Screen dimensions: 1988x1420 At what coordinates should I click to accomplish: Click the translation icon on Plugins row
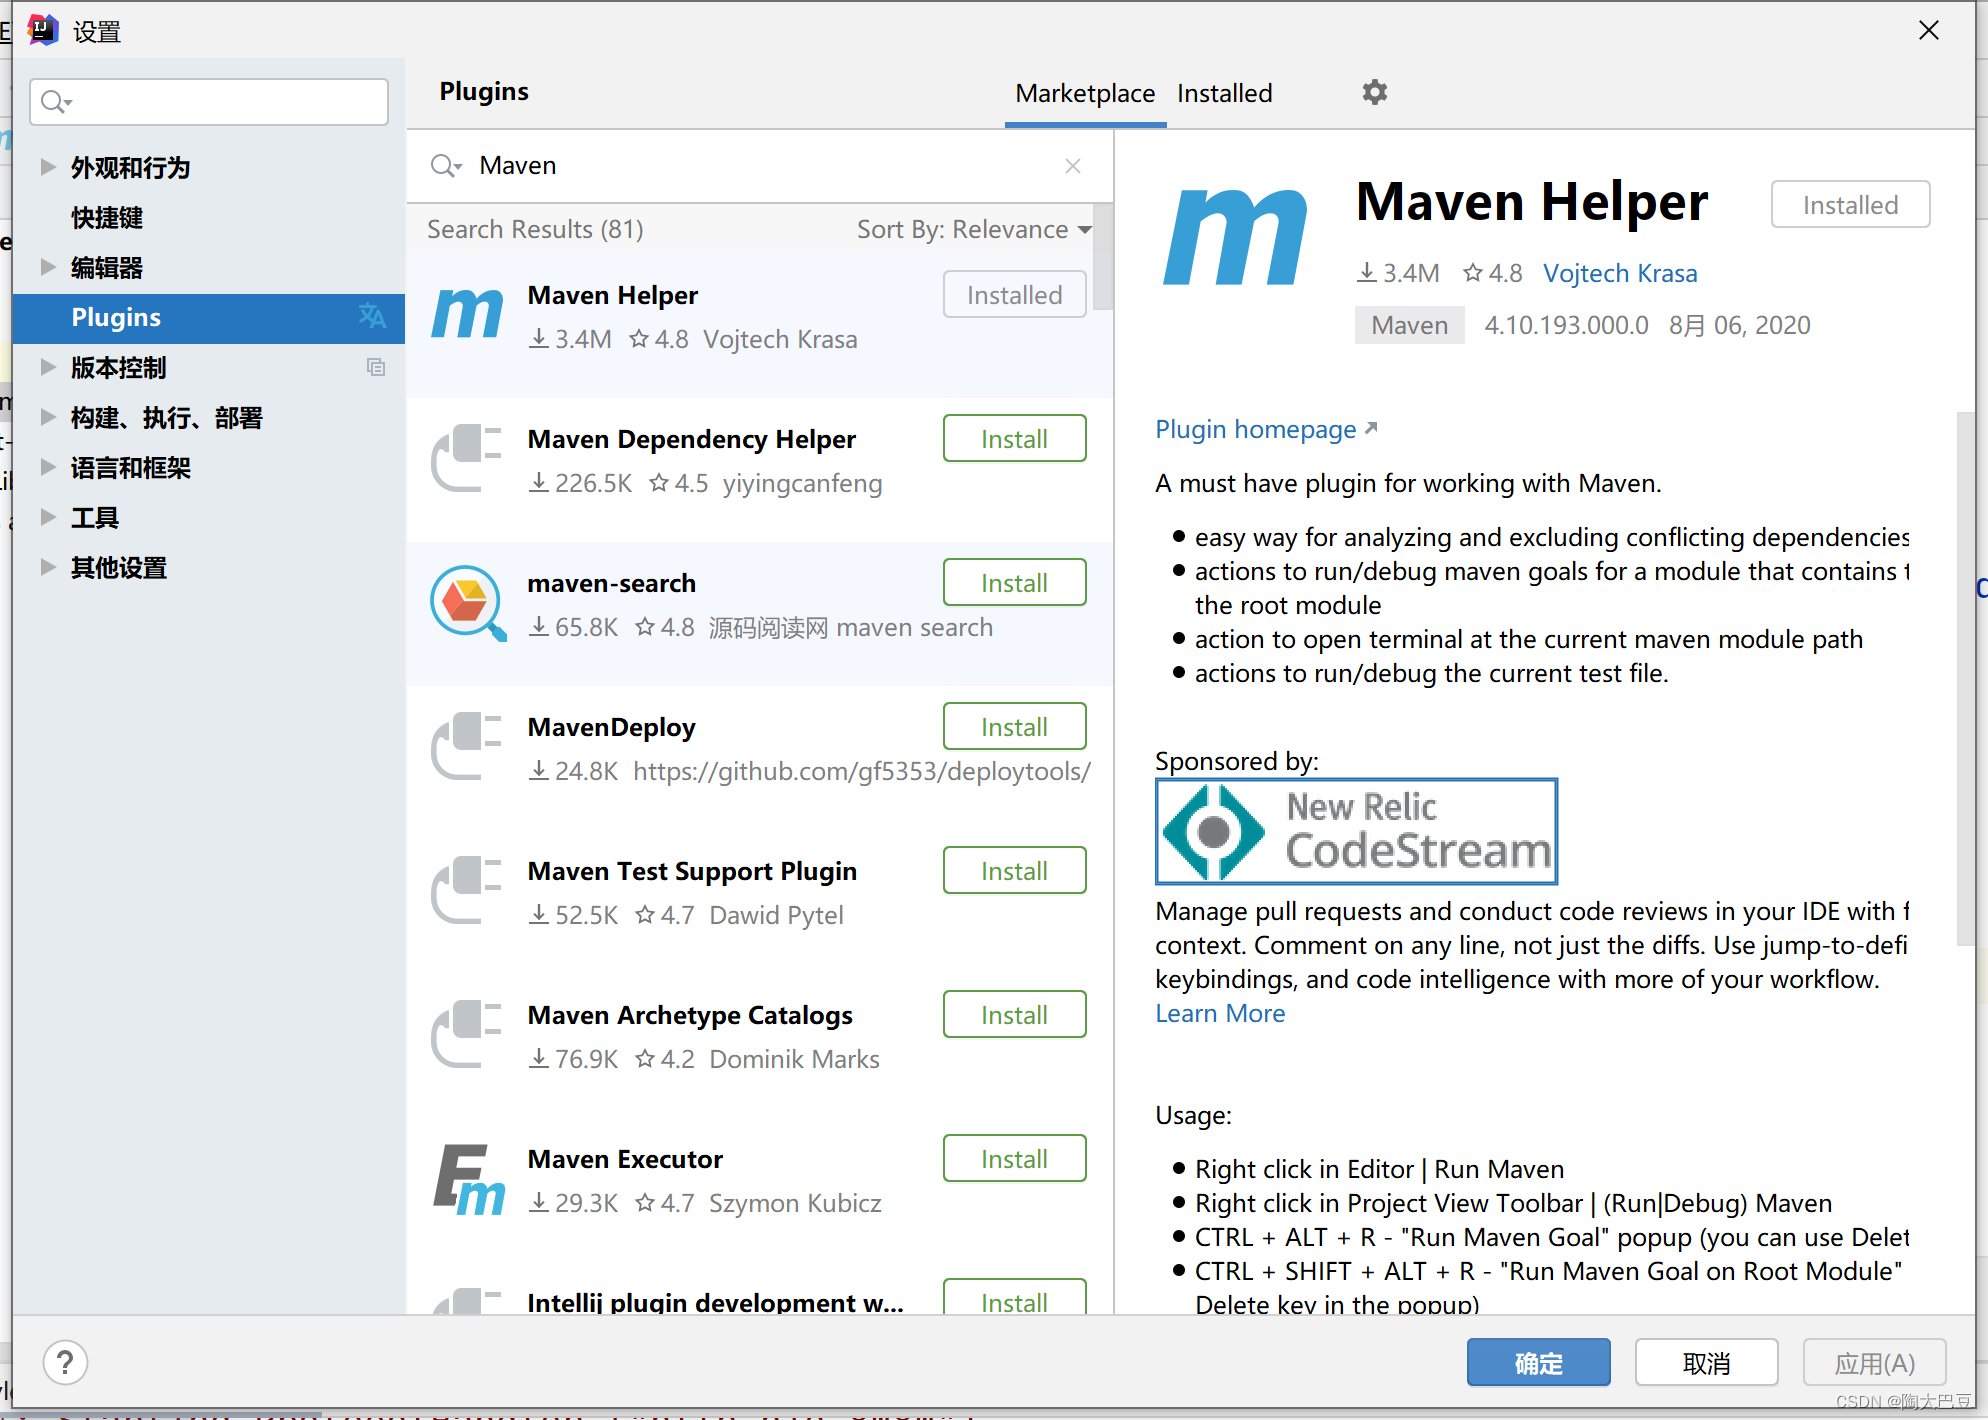pos(372,317)
